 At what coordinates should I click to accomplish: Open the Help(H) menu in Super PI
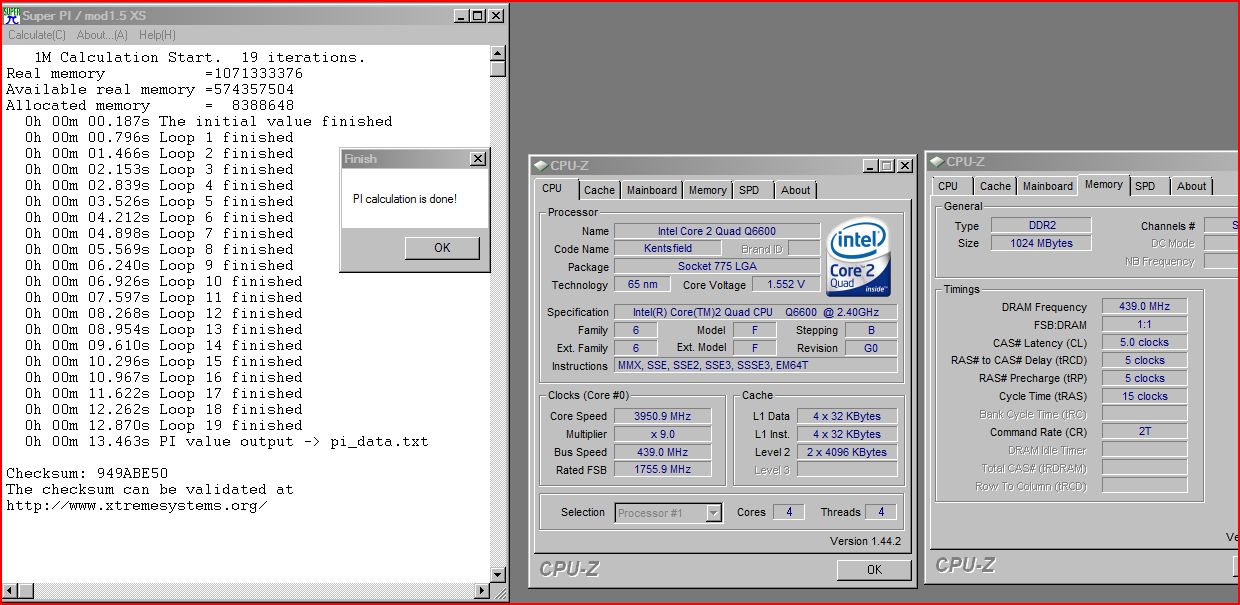[157, 35]
